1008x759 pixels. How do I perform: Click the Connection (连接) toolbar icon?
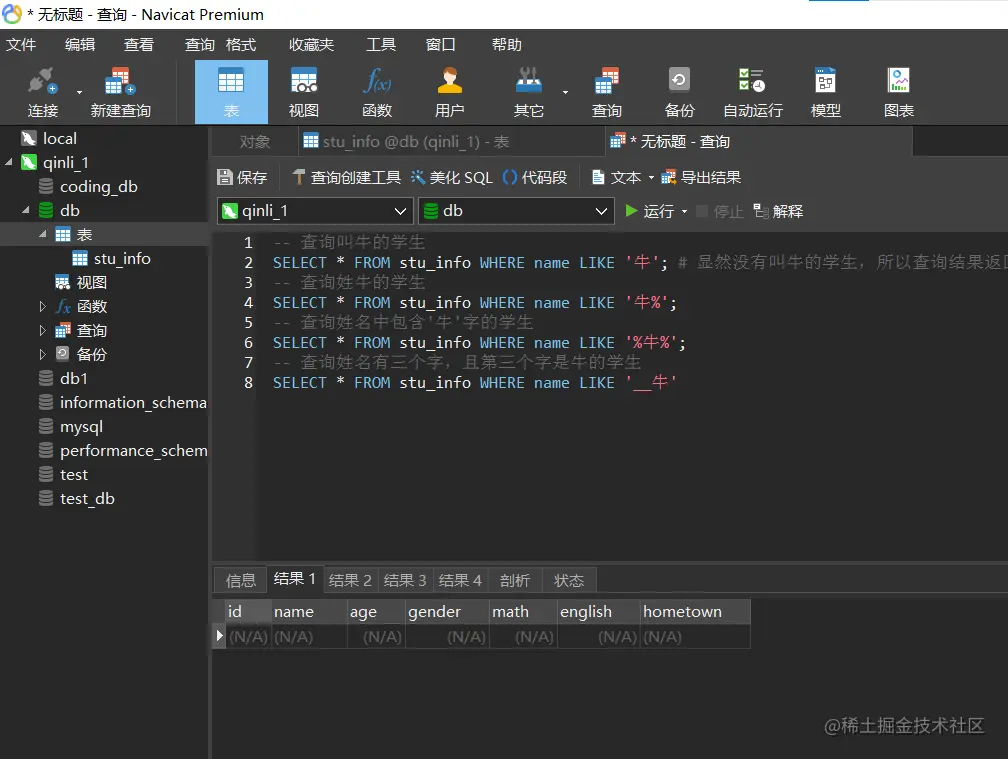click(42, 93)
